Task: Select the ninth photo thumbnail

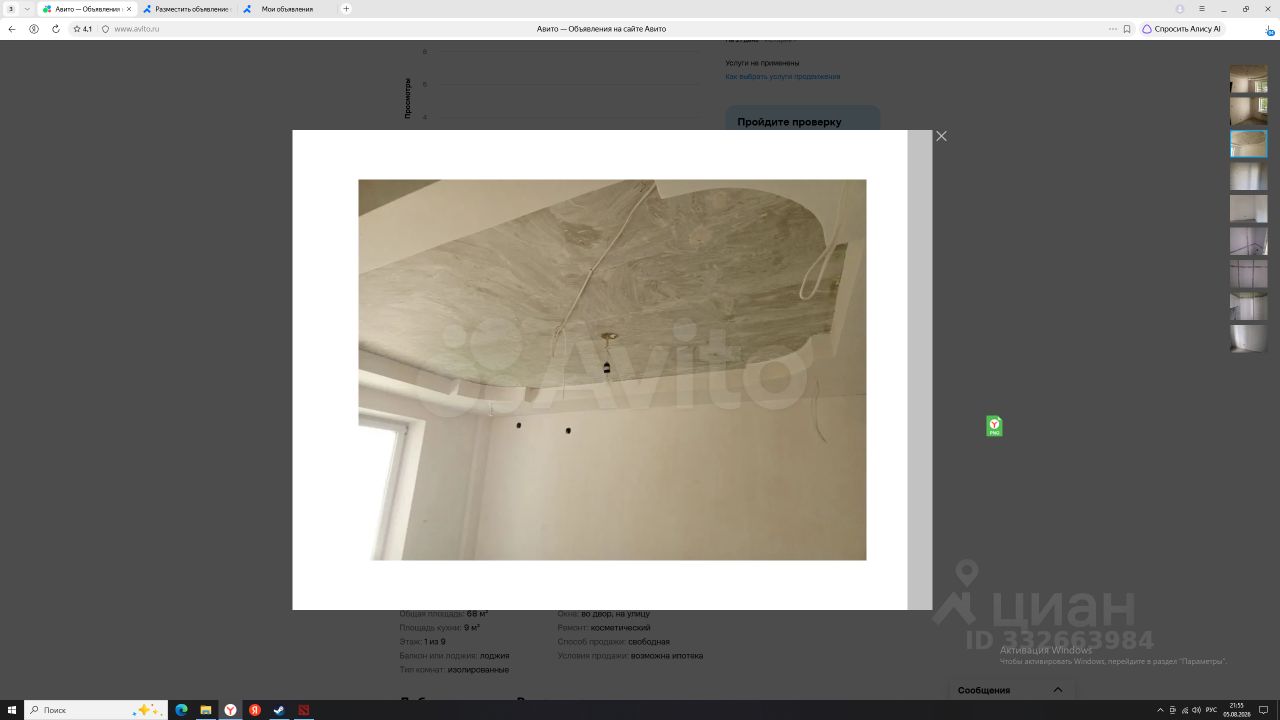Action: (1248, 338)
